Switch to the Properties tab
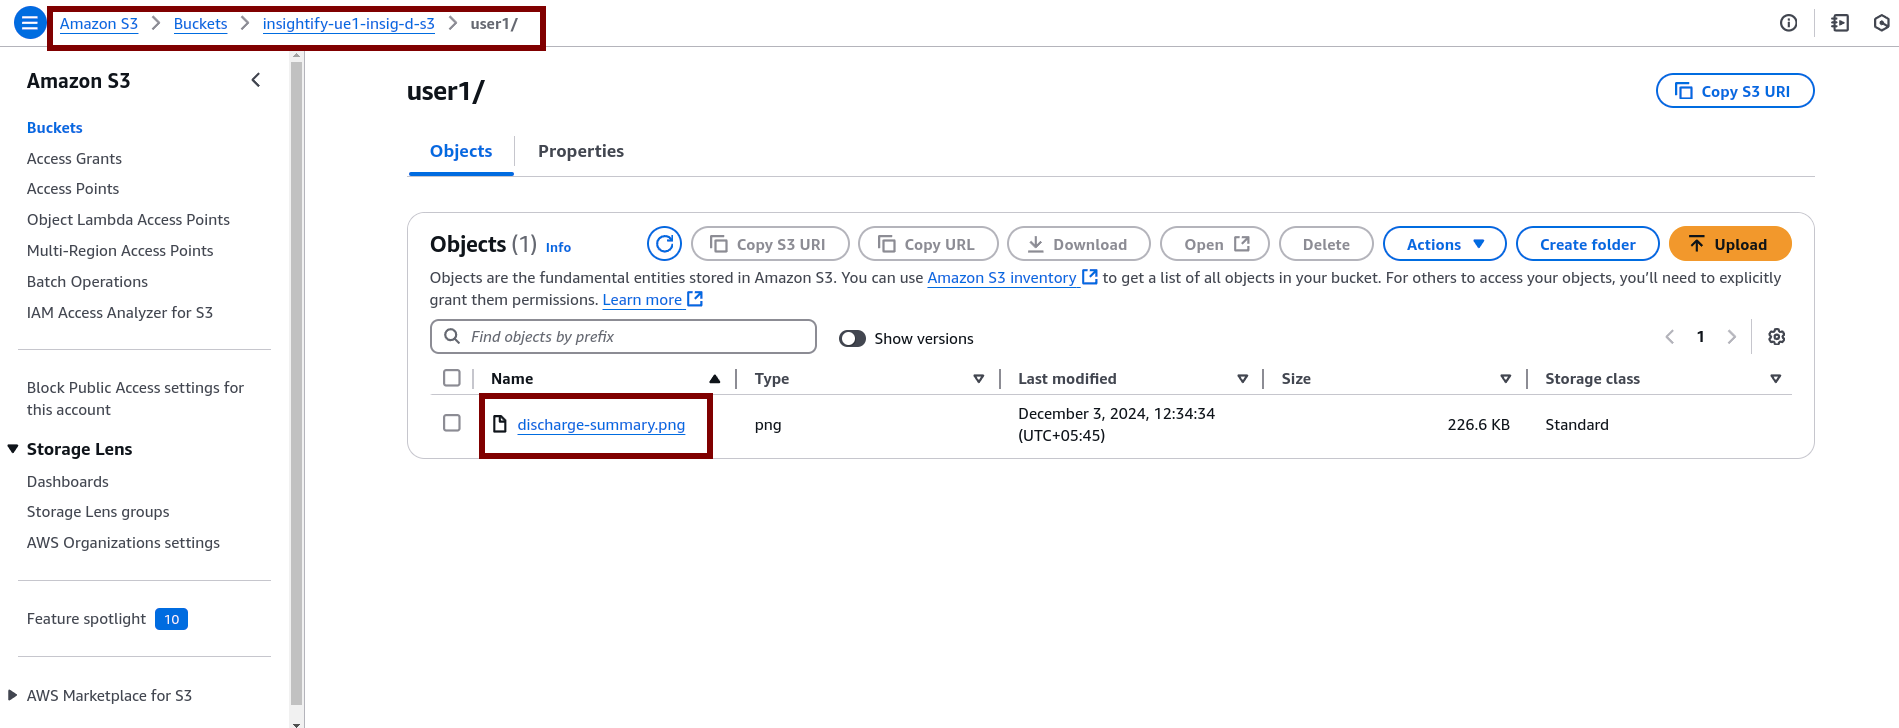Screen dimensions: 1899x728 tap(581, 151)
